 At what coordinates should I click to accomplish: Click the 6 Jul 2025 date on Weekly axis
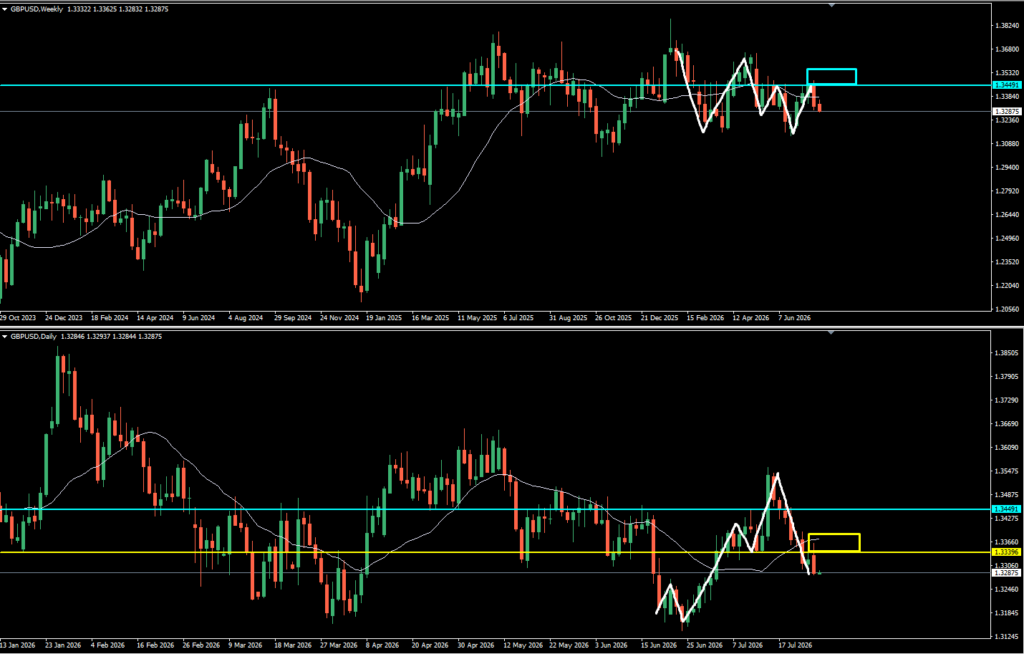tap(519, 318)
